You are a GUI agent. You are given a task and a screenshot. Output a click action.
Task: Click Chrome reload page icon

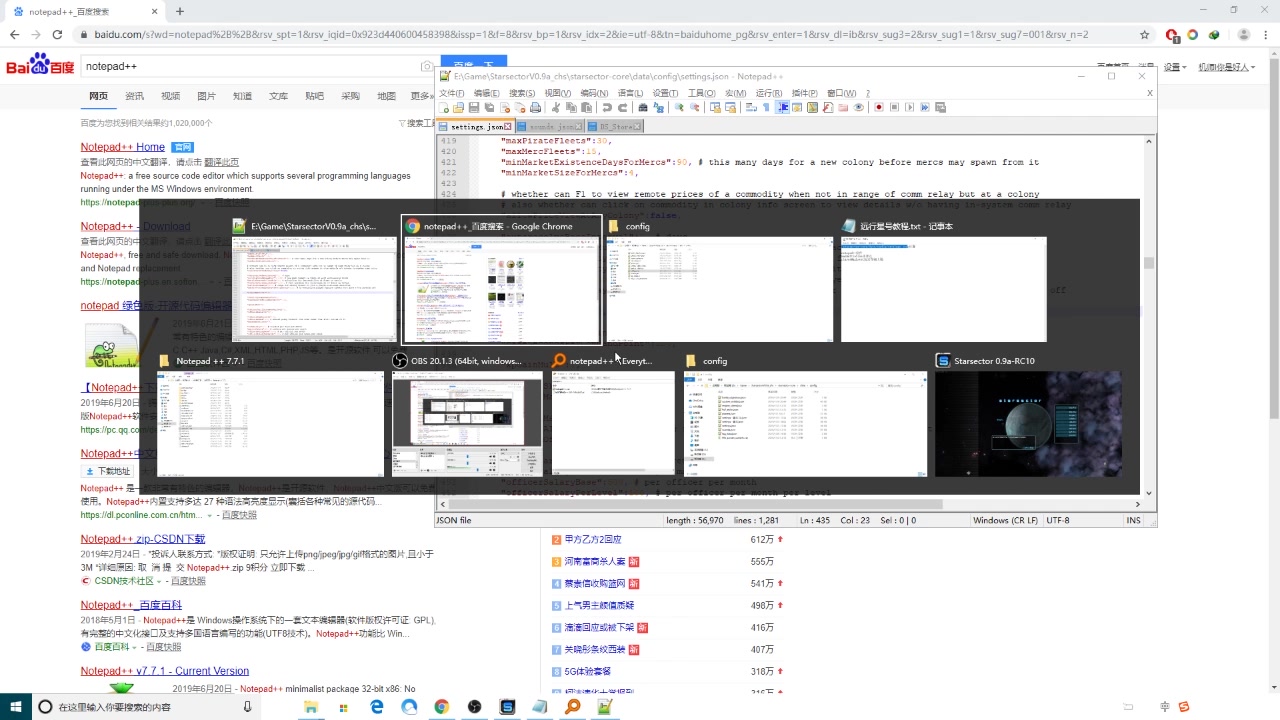[58, 34]
